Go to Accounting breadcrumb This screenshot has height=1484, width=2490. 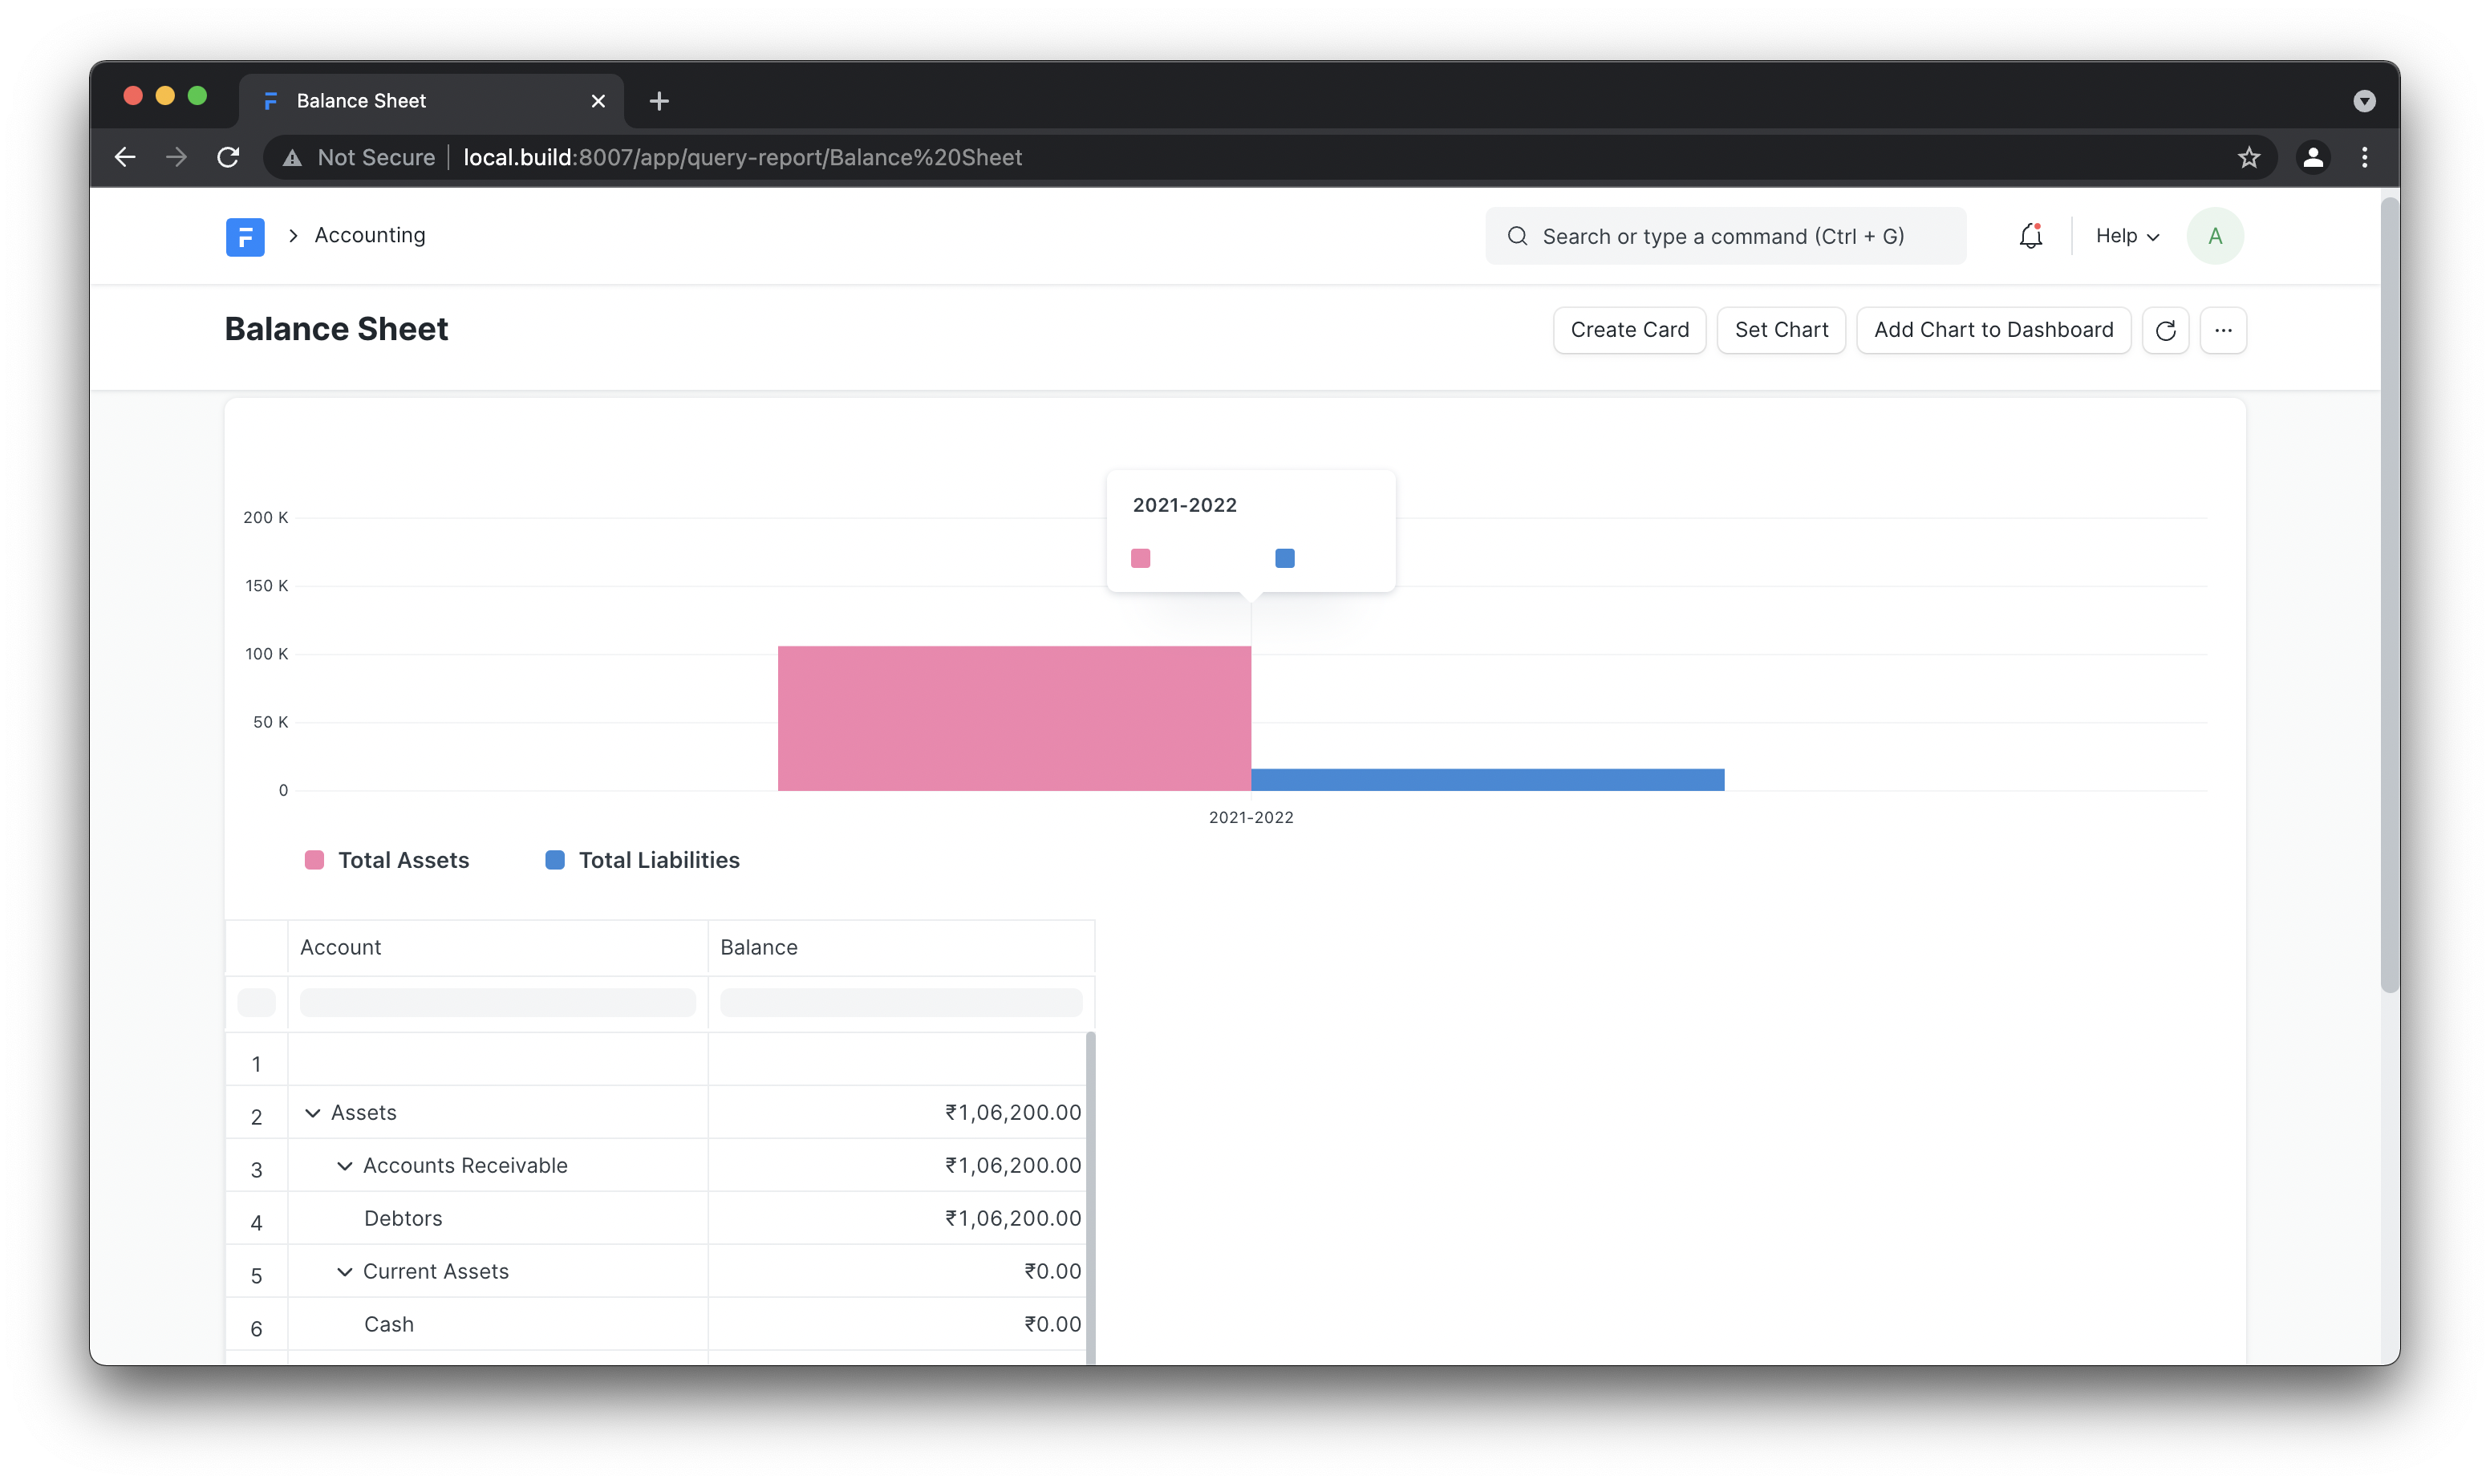click(x=370, y=235)
